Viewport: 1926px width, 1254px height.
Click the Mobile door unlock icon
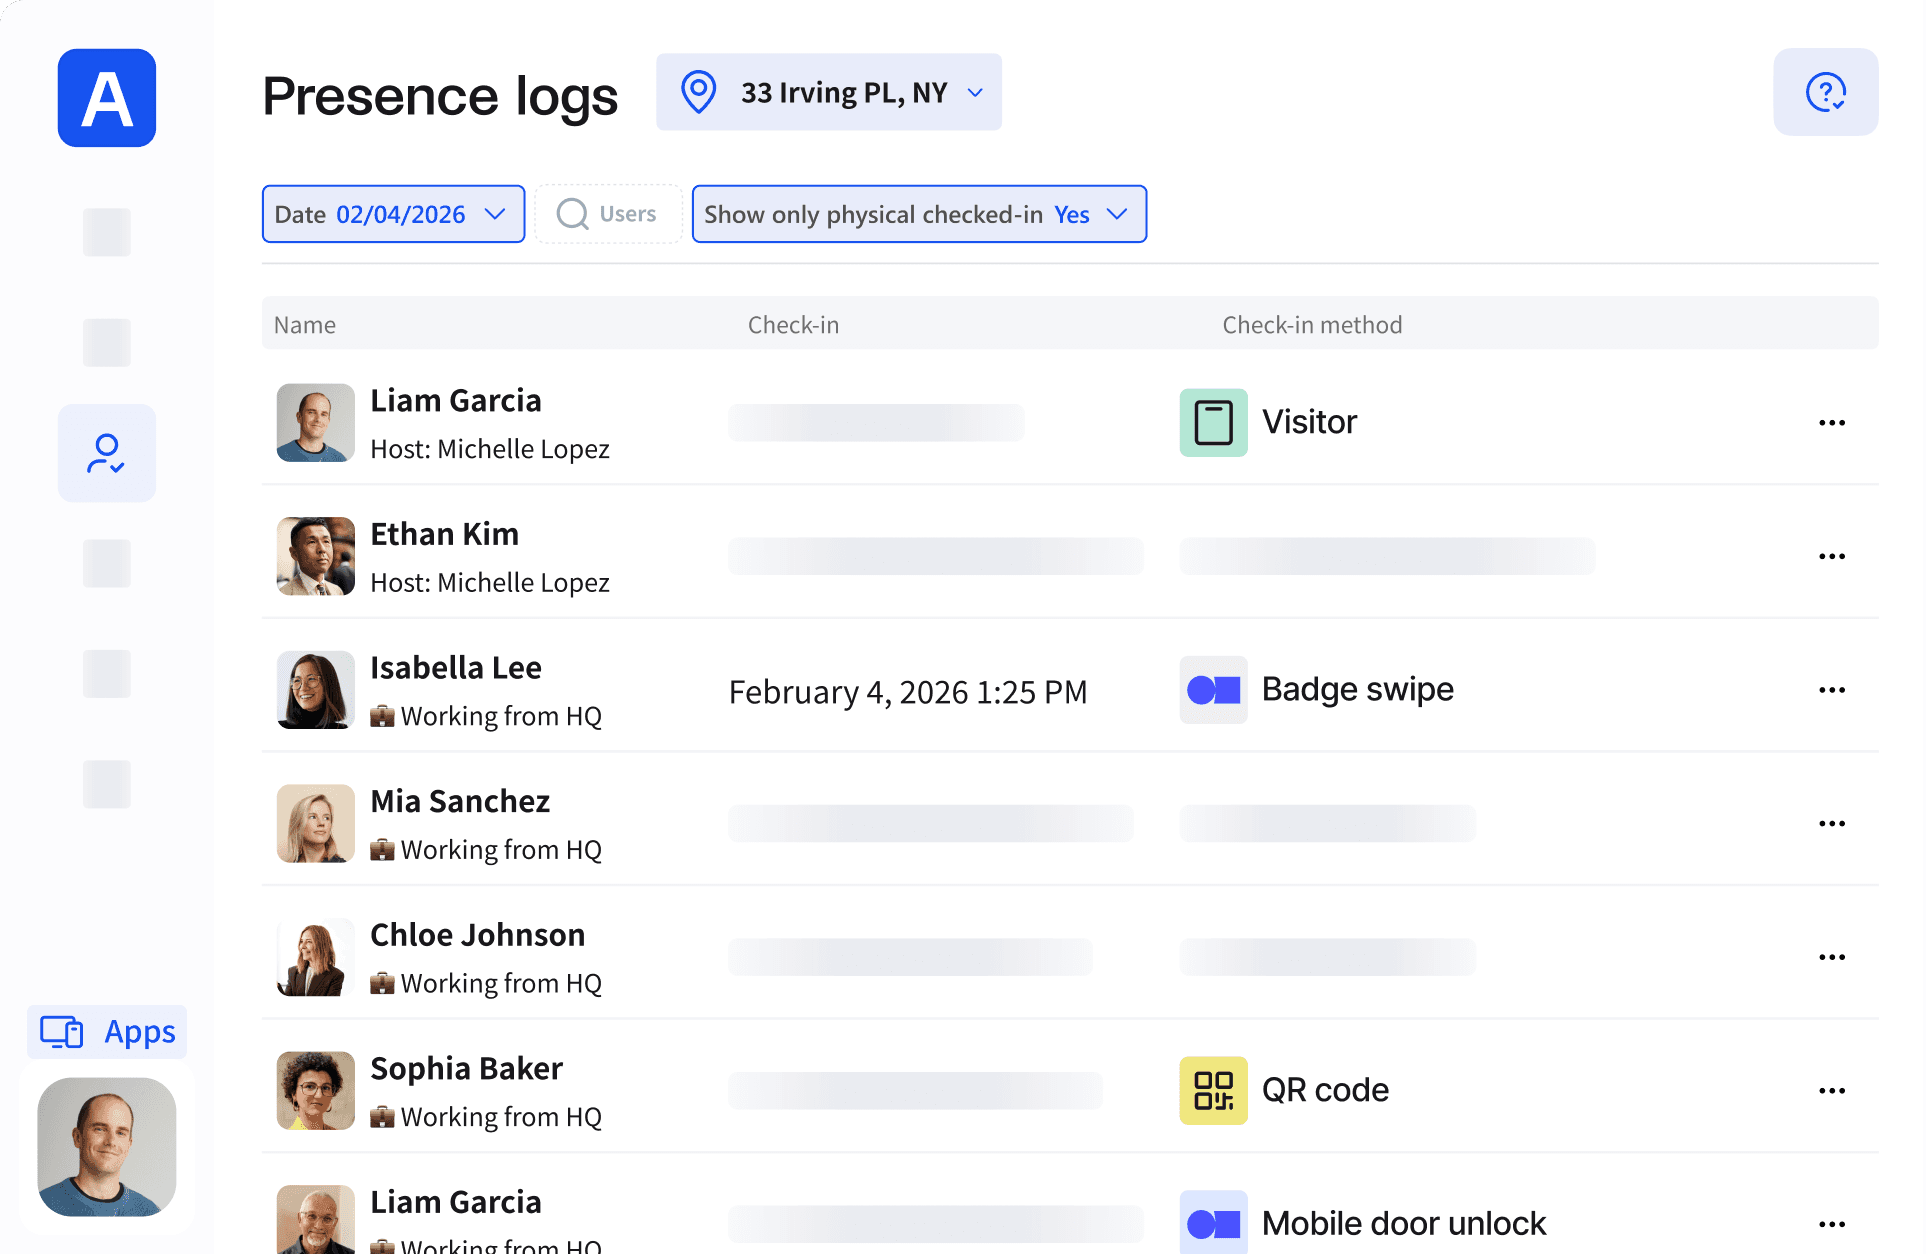coord(1213,1222)
